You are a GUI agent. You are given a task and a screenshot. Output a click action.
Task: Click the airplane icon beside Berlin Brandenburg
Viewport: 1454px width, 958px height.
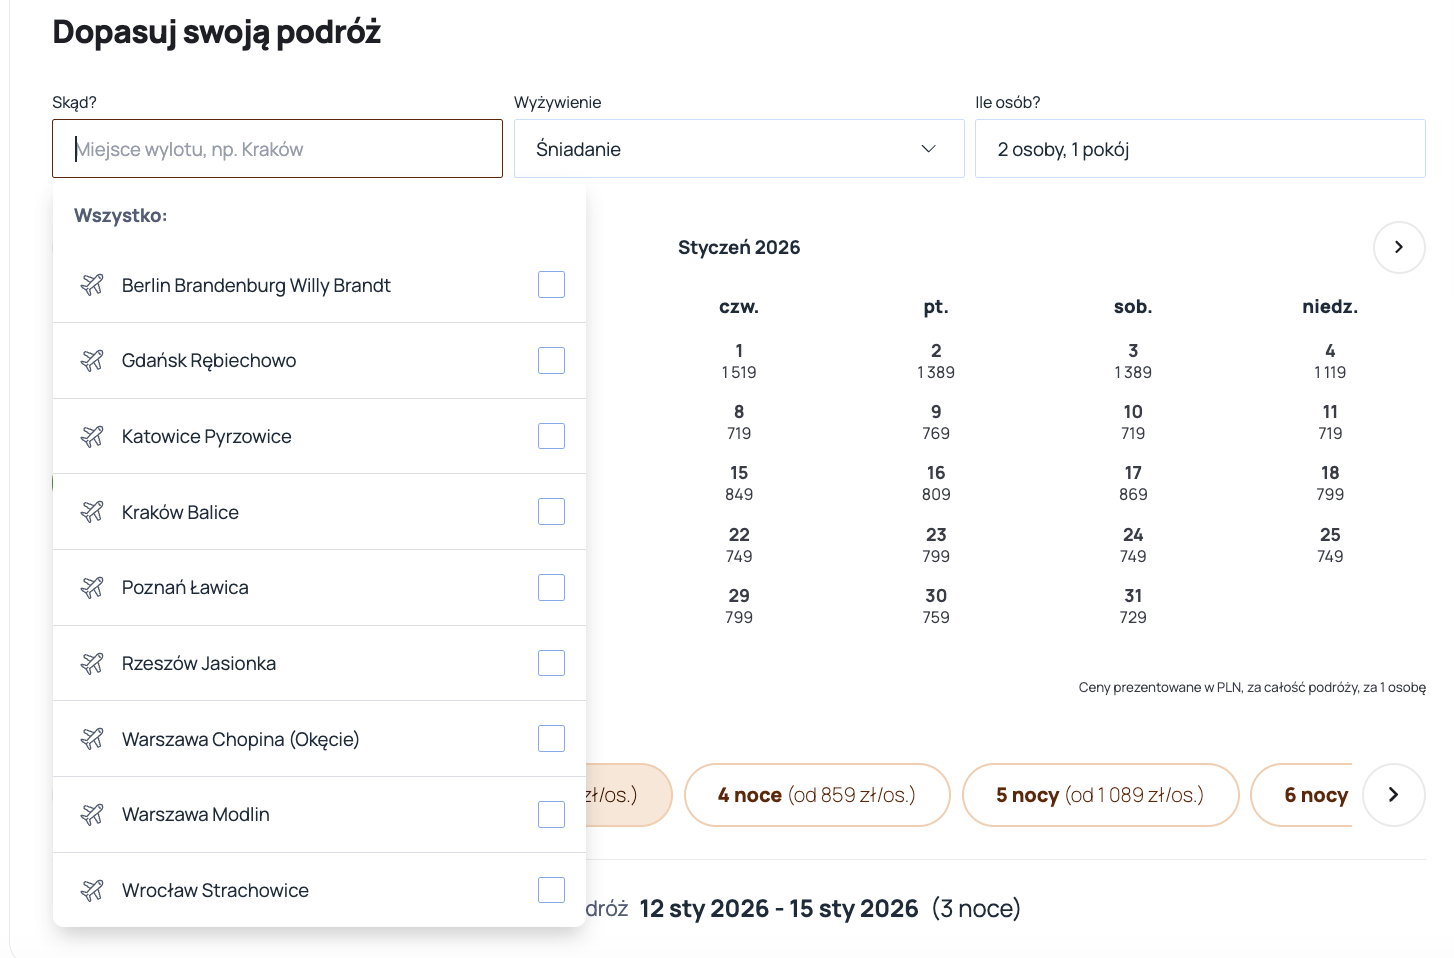(92, 285)
